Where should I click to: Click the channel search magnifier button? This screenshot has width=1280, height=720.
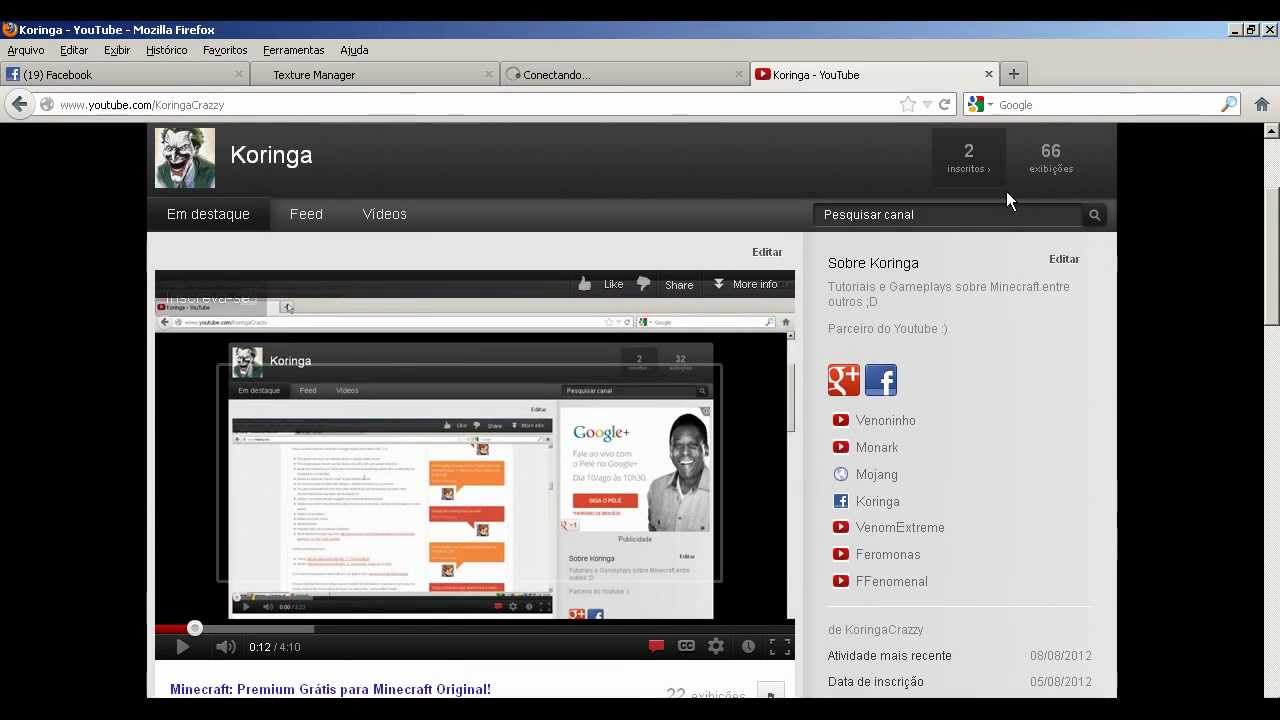point(1095,215)
